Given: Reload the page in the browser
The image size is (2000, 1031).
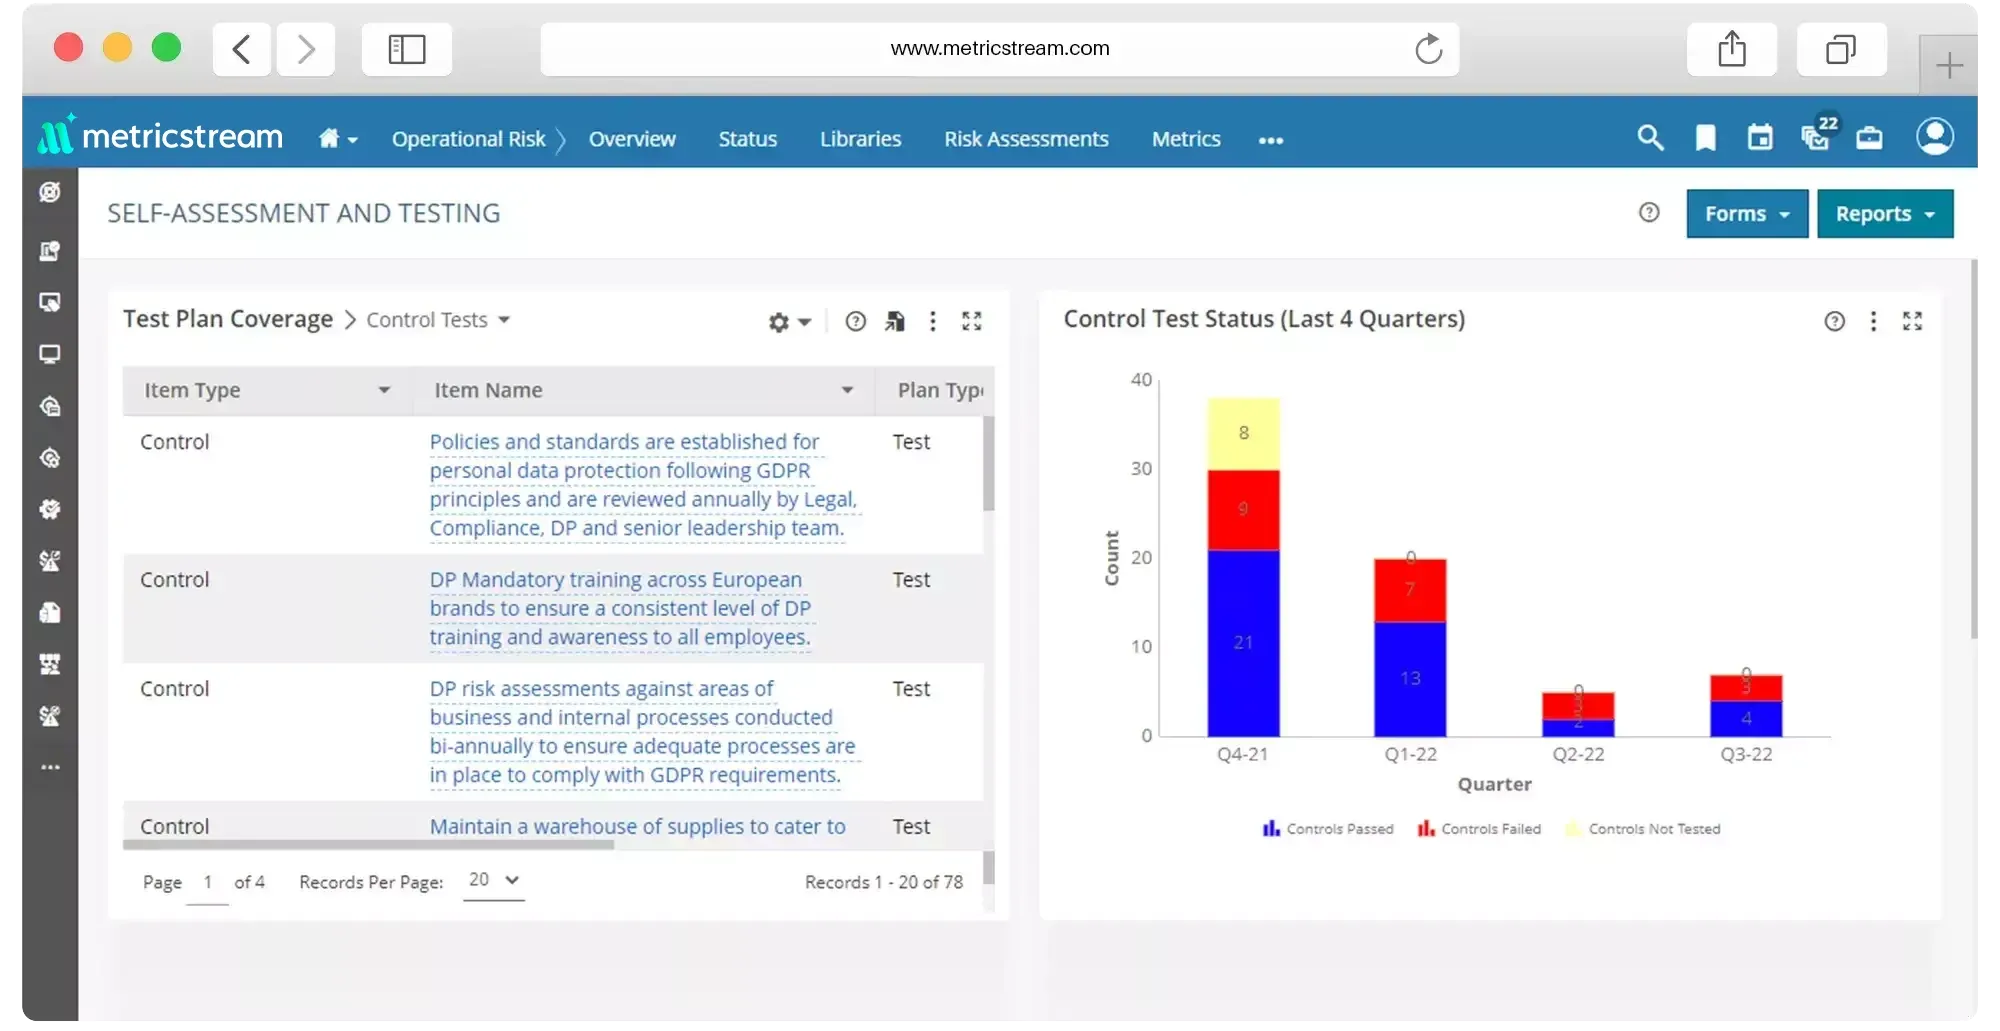Looking at the screenshot, I should (1428, 48).
